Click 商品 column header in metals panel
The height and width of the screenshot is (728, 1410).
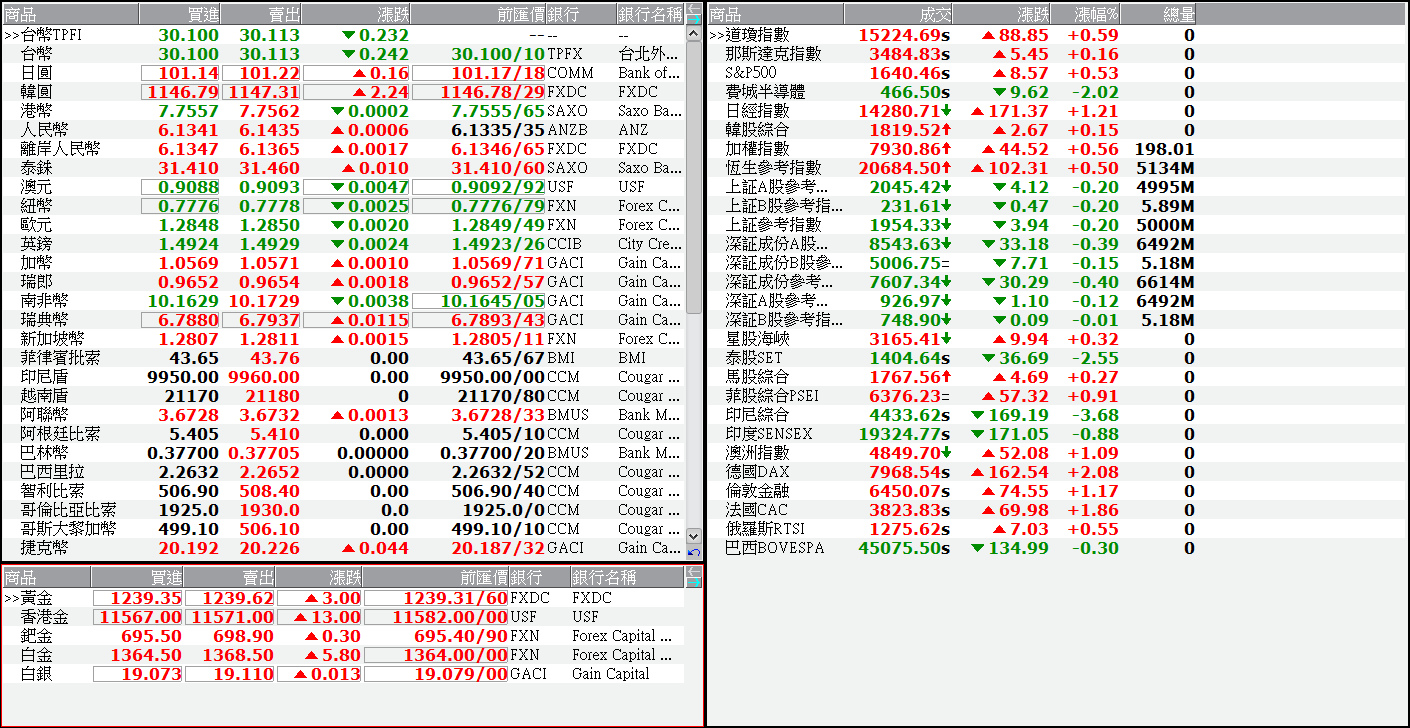point(46,578)
